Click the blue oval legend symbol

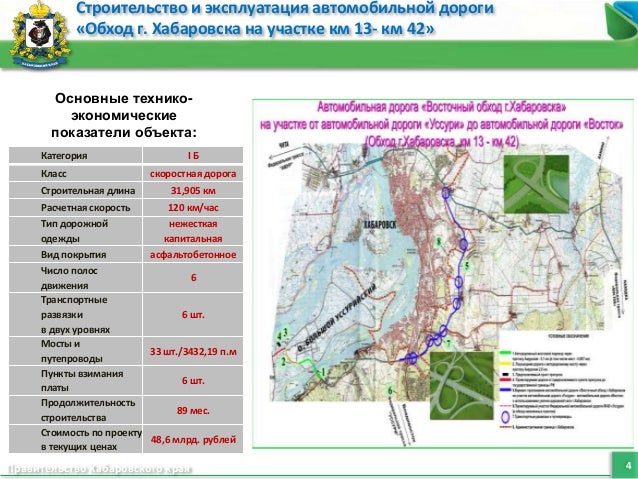(x=505, y=417)
